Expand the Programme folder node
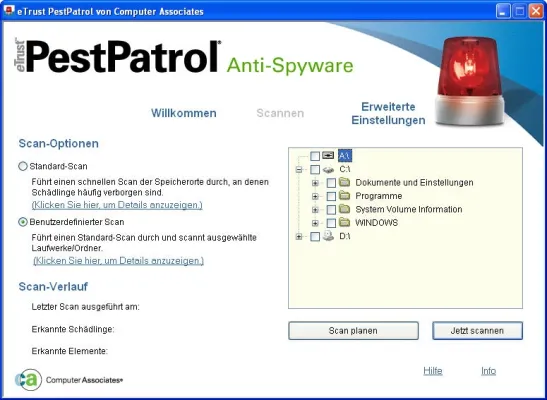 (315, 196)
